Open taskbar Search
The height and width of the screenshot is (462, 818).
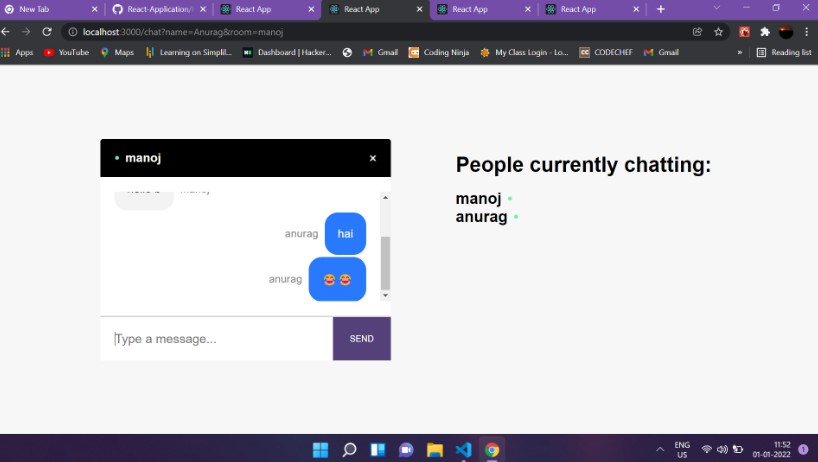[349, 449]
